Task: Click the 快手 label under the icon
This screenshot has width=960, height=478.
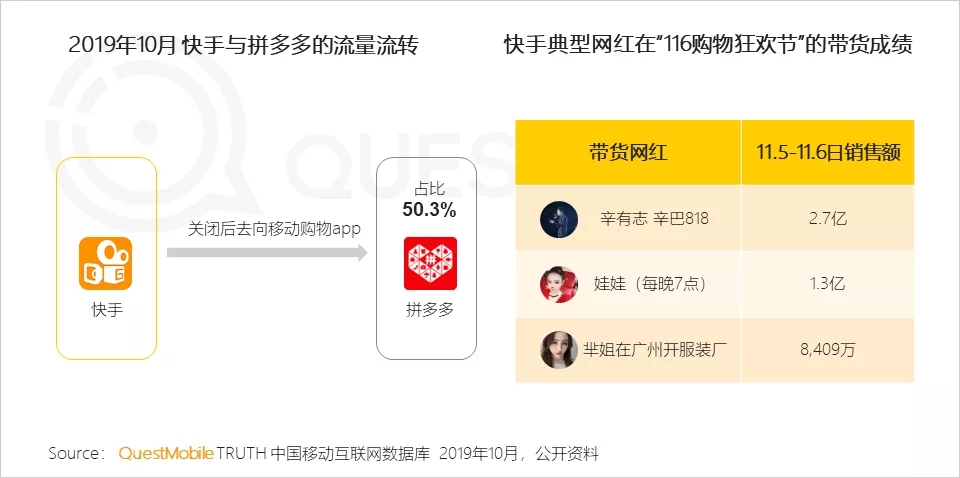Action: 107,310
